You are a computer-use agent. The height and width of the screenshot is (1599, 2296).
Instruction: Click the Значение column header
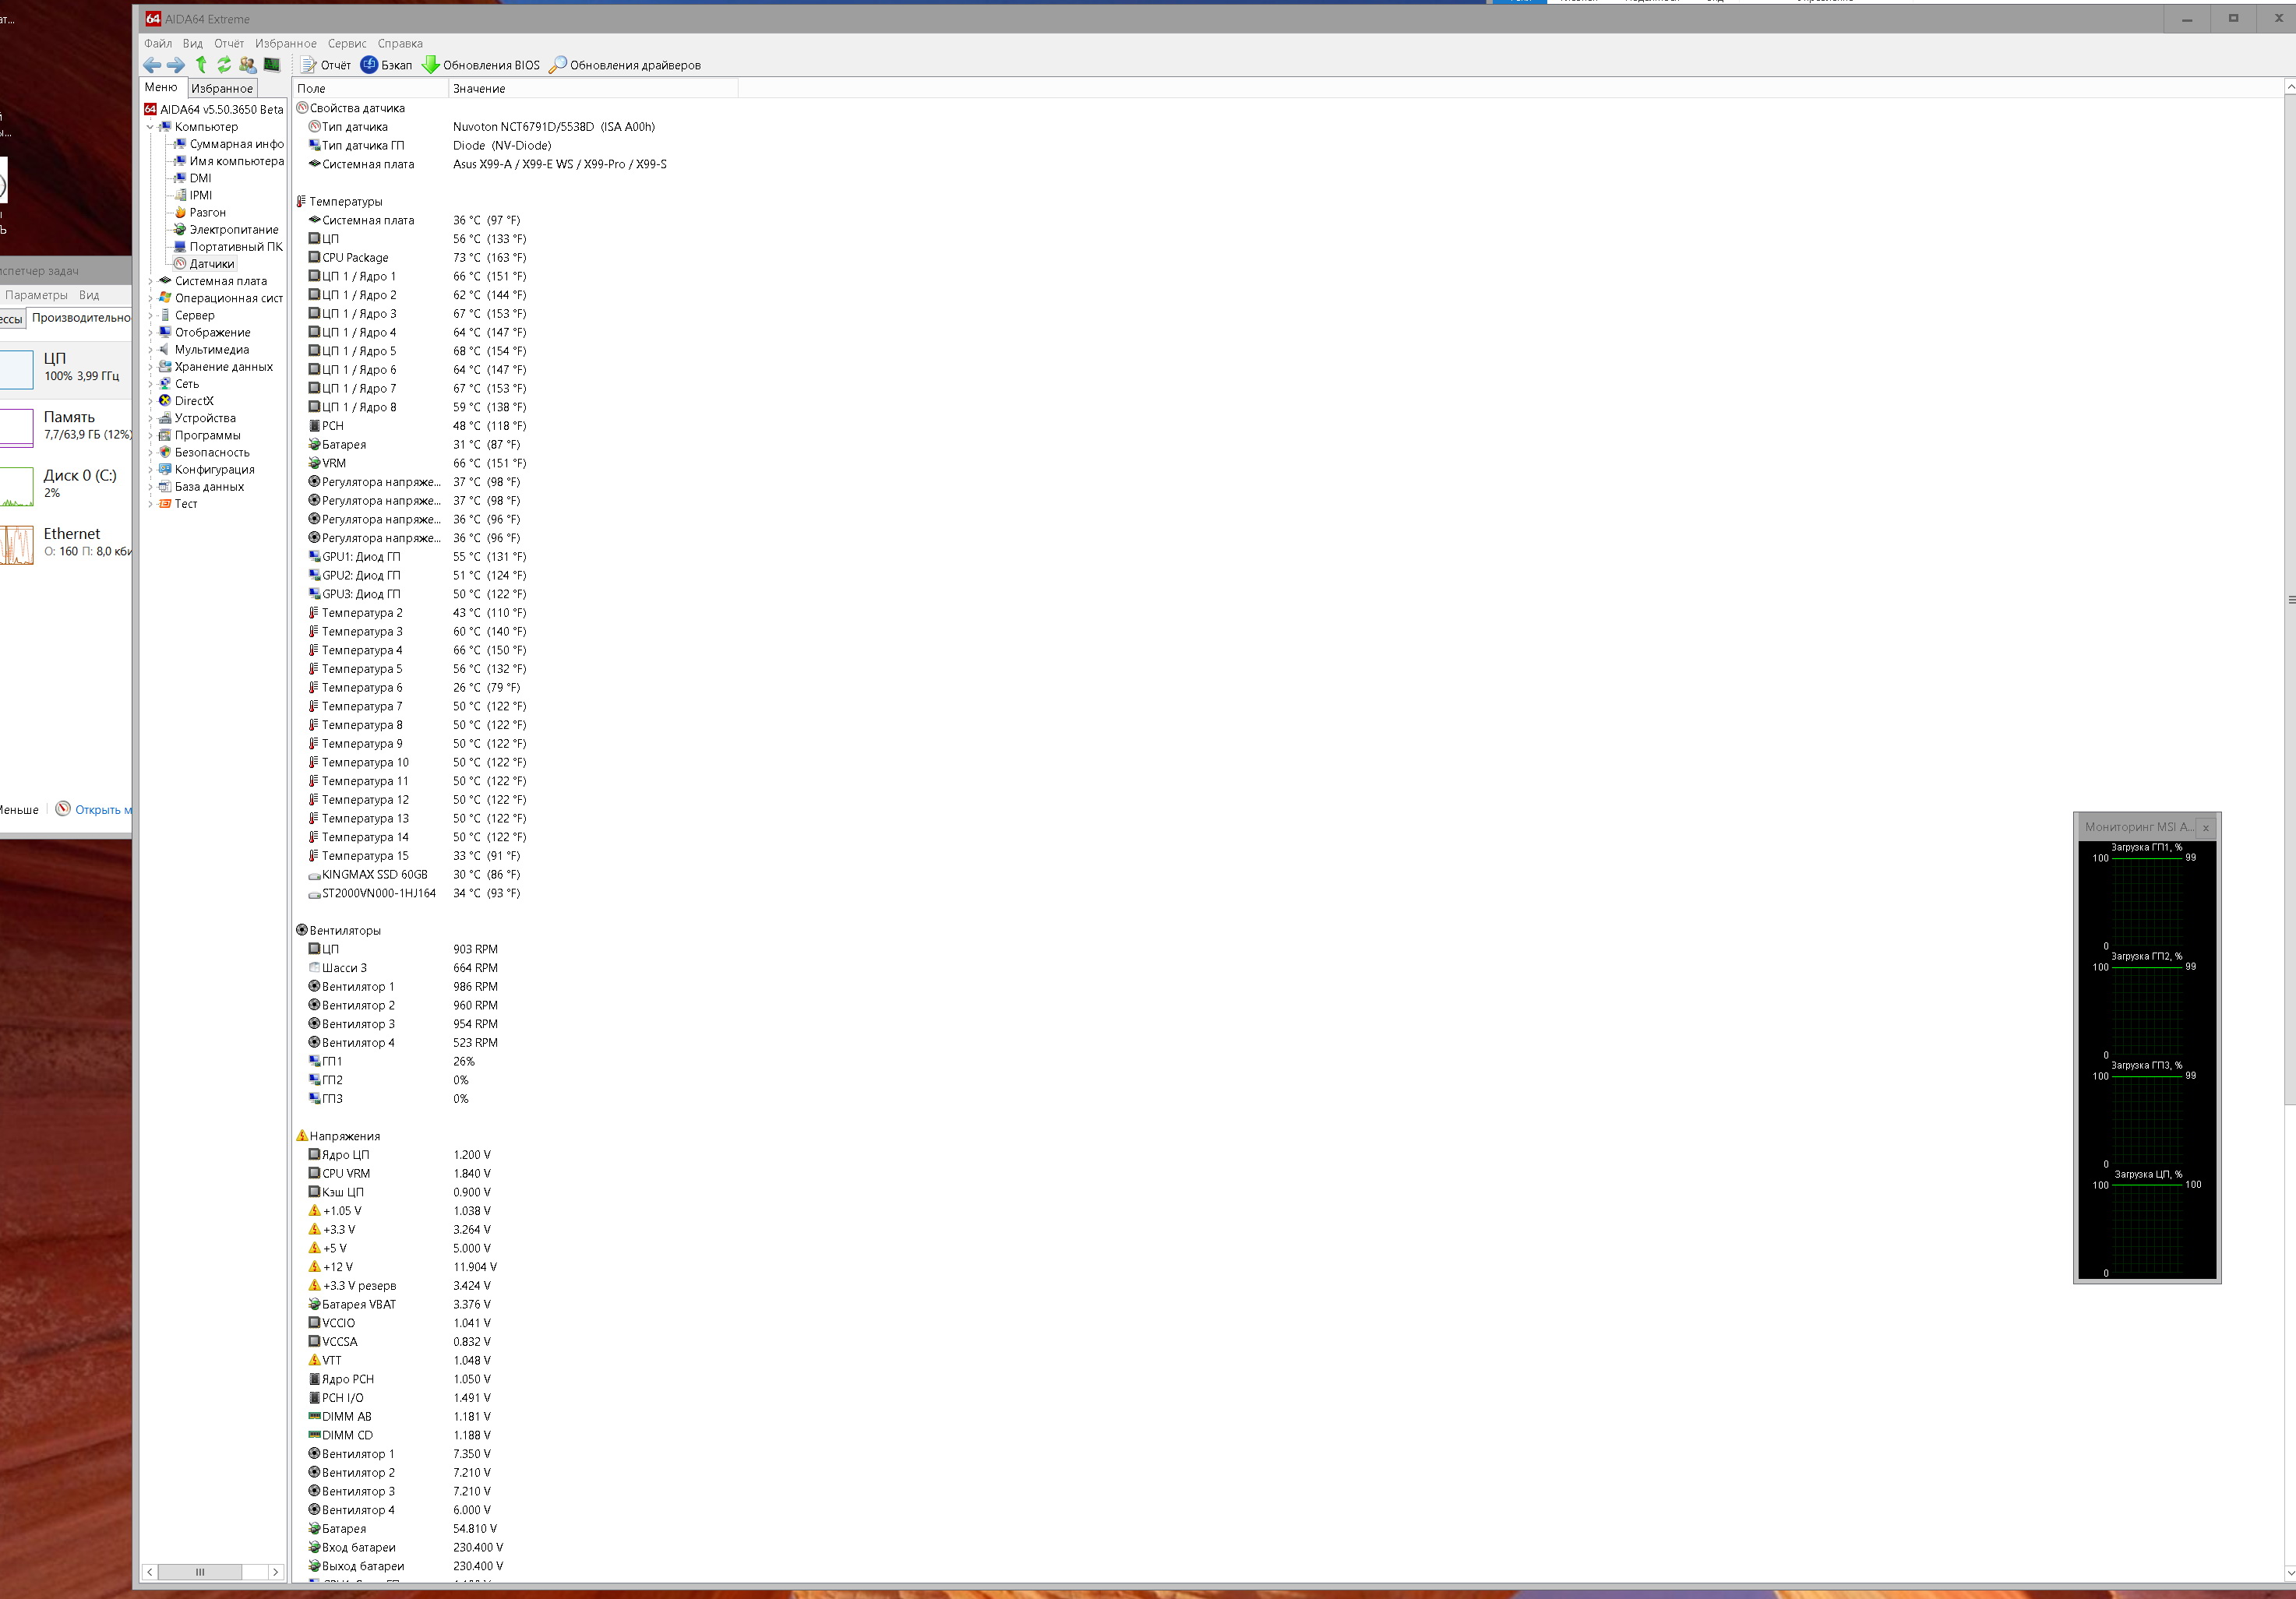[x=479, y=89]
